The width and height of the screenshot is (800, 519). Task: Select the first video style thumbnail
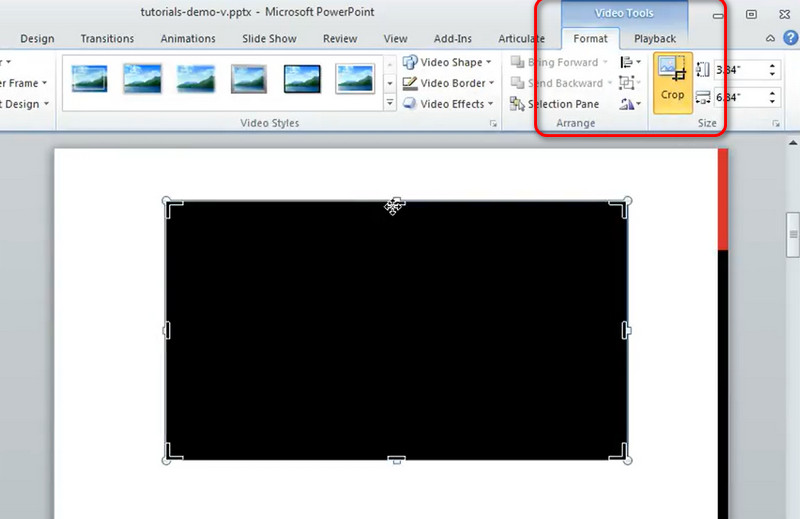[x=89, y=79]
